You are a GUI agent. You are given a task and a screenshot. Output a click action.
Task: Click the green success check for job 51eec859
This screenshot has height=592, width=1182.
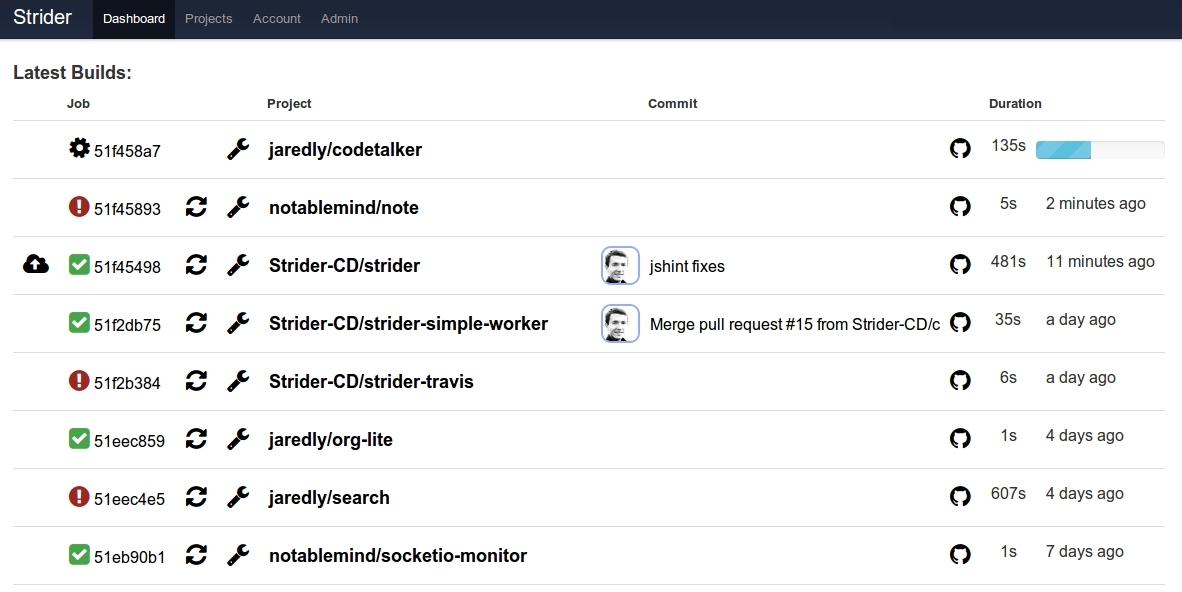pos(79,439)
